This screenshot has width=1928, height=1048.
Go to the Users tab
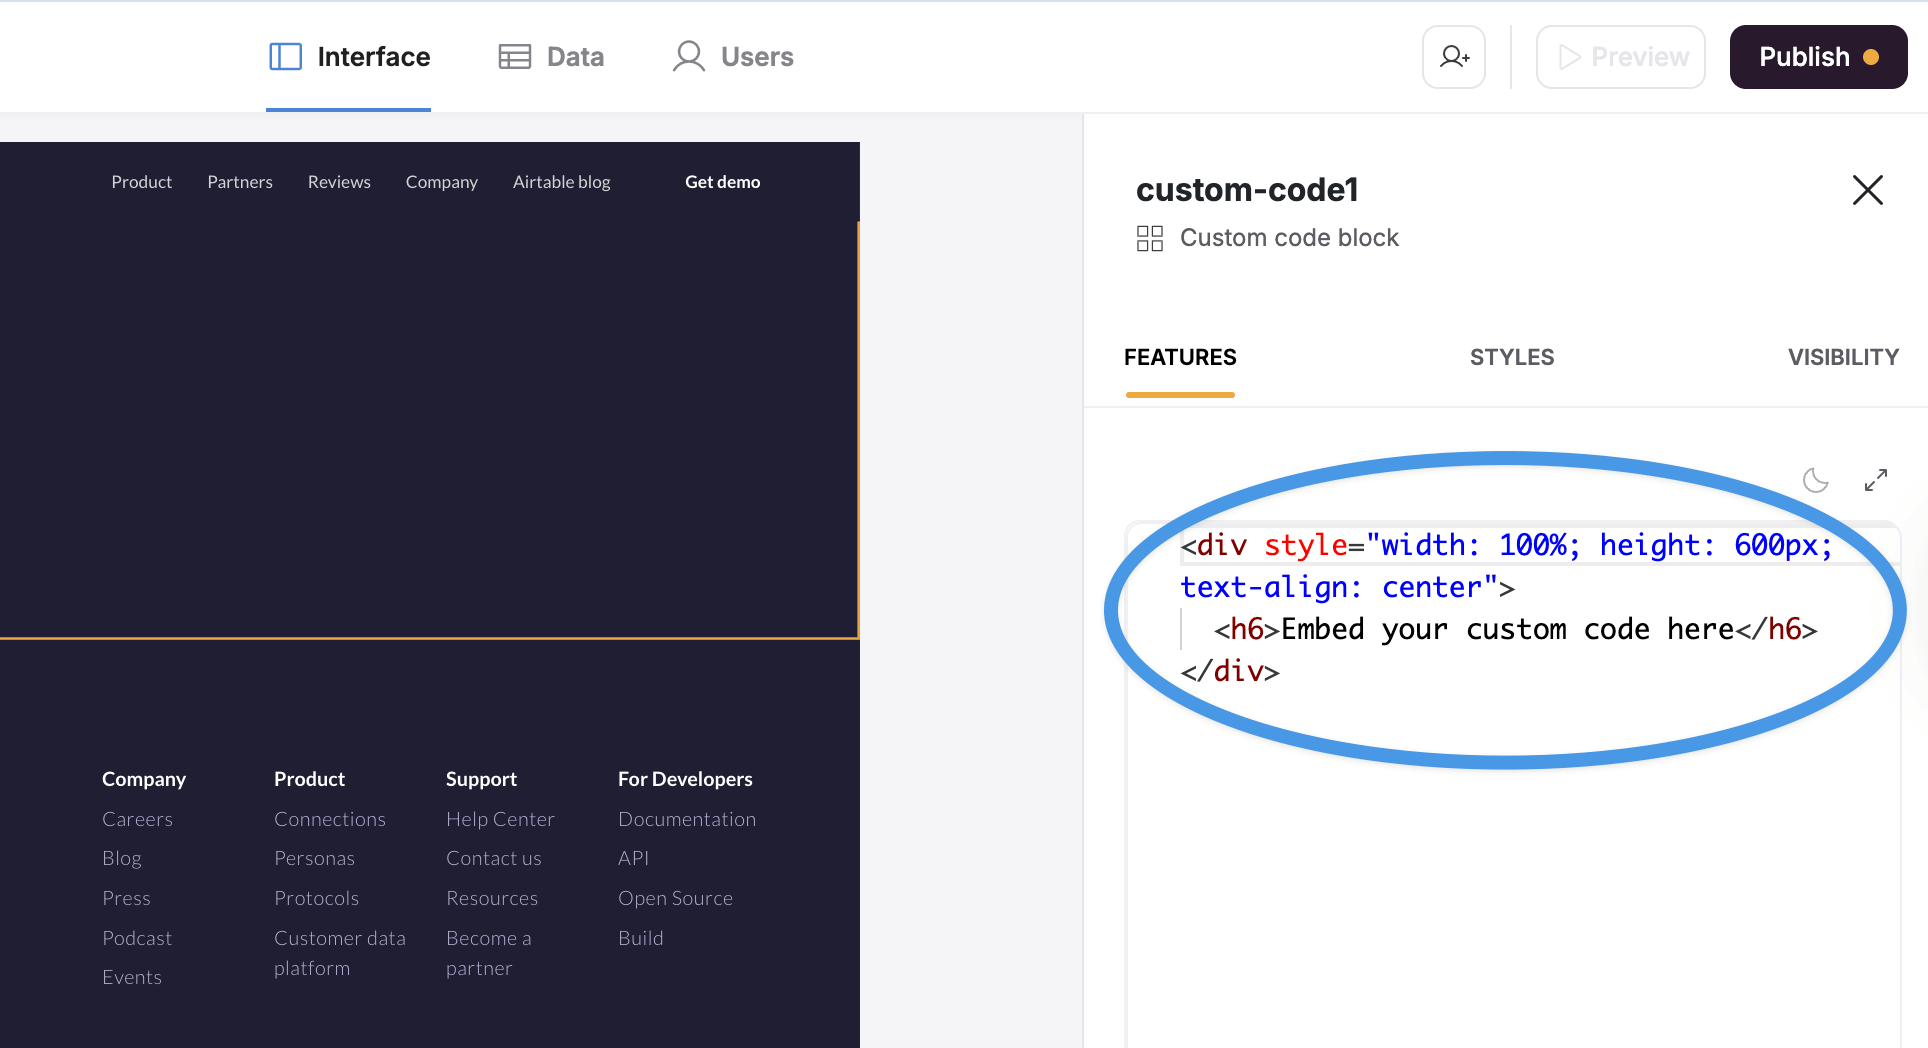pyautogui.click(x=733, y=57)
